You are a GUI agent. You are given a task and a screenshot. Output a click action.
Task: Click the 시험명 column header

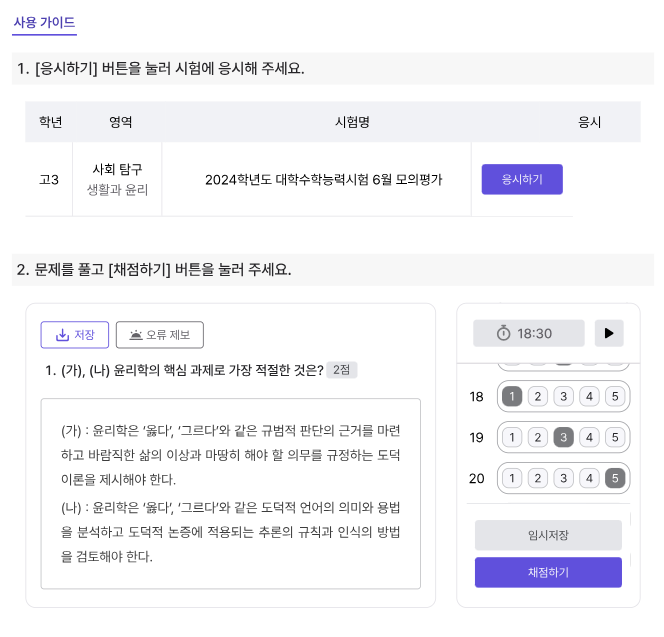pyautogui.click(x=352, y=122)
